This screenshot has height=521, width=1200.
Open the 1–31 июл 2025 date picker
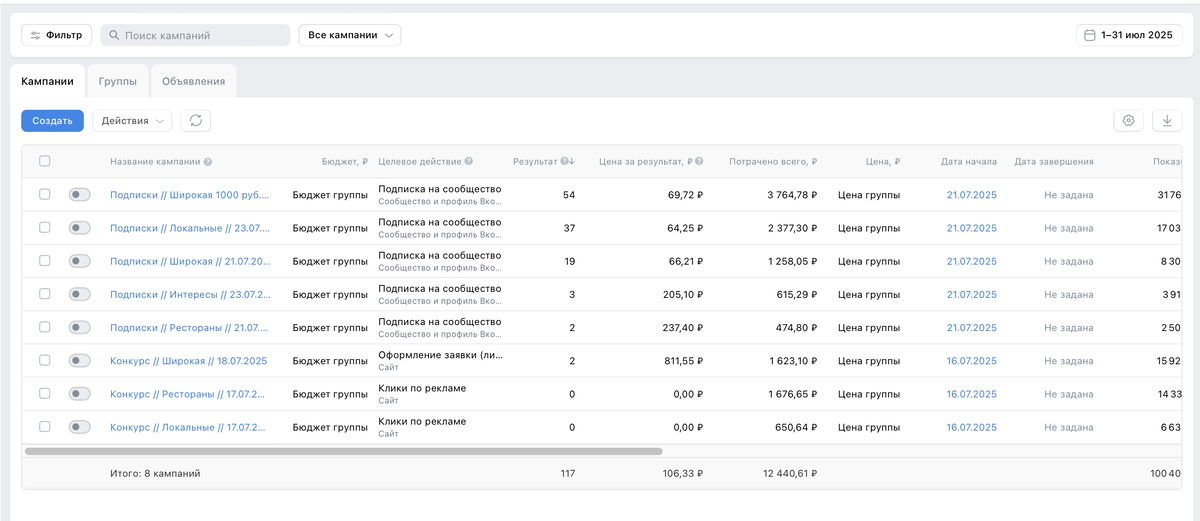coord(1129,35)
